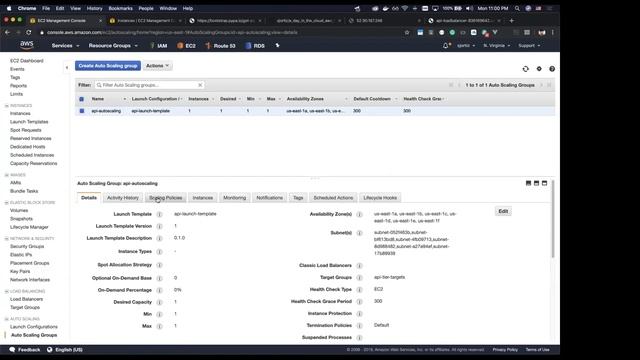Collapse the Auto Scaling sidebar section

coord(7,319)
